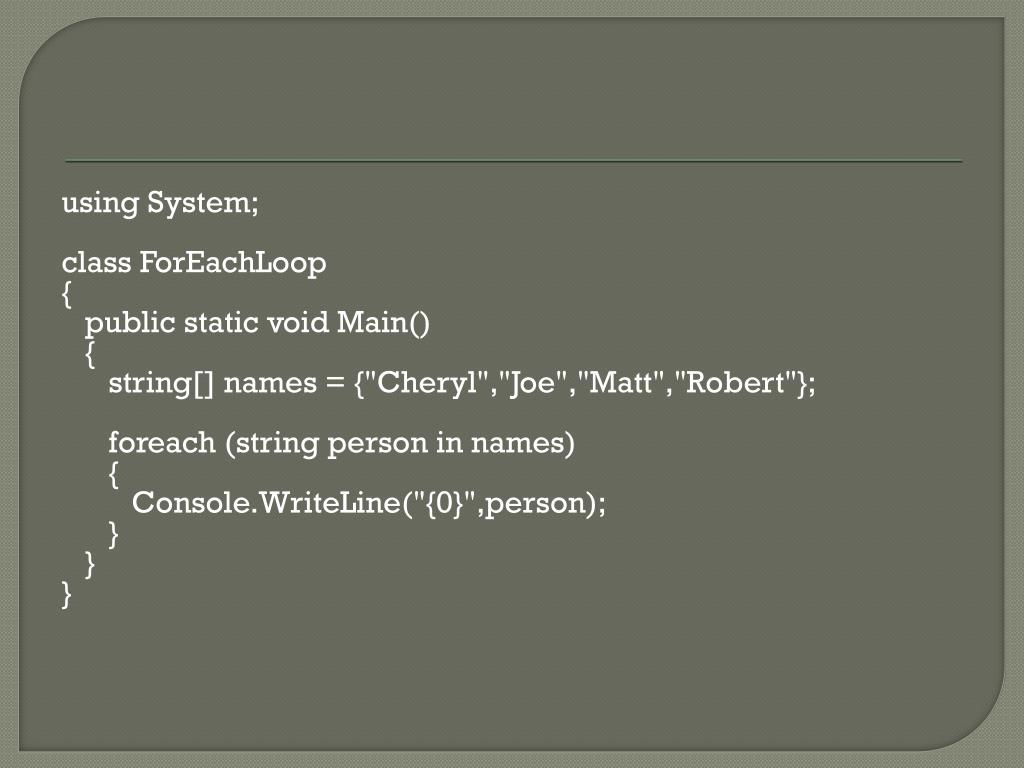Click the "Joe" string literal
The image size is (1024, 768).
533,383
